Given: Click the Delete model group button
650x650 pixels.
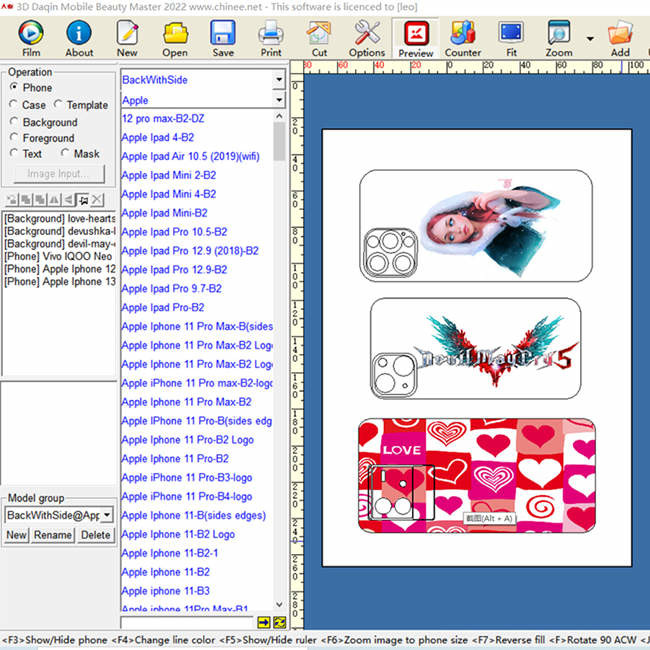Looking at the screenshot, I should (x=95, y=535).
